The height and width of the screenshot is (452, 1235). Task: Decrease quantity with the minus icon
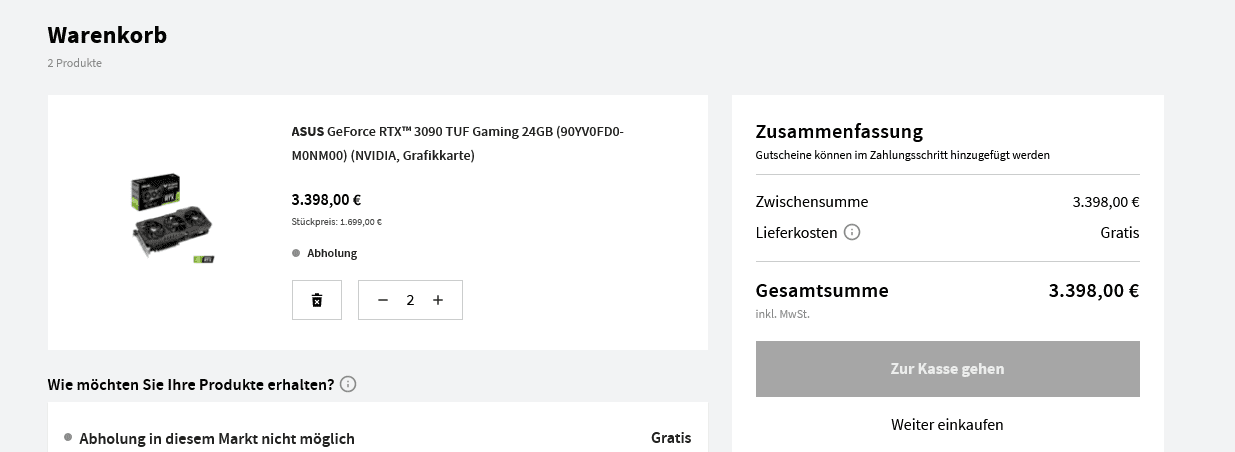tap(383, 300)
